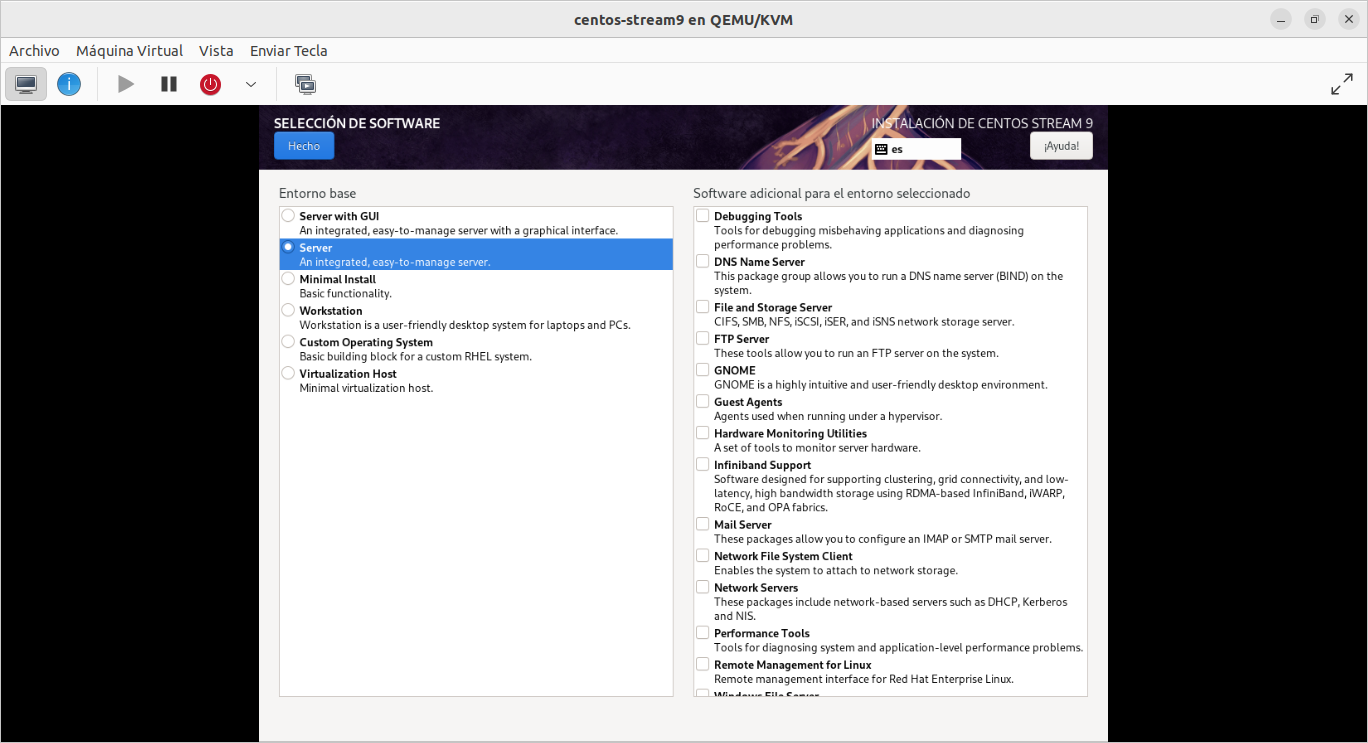1368x743 pixels.
Task: Tick the Infiniband Support checkbox
Action: click(703, 464)
